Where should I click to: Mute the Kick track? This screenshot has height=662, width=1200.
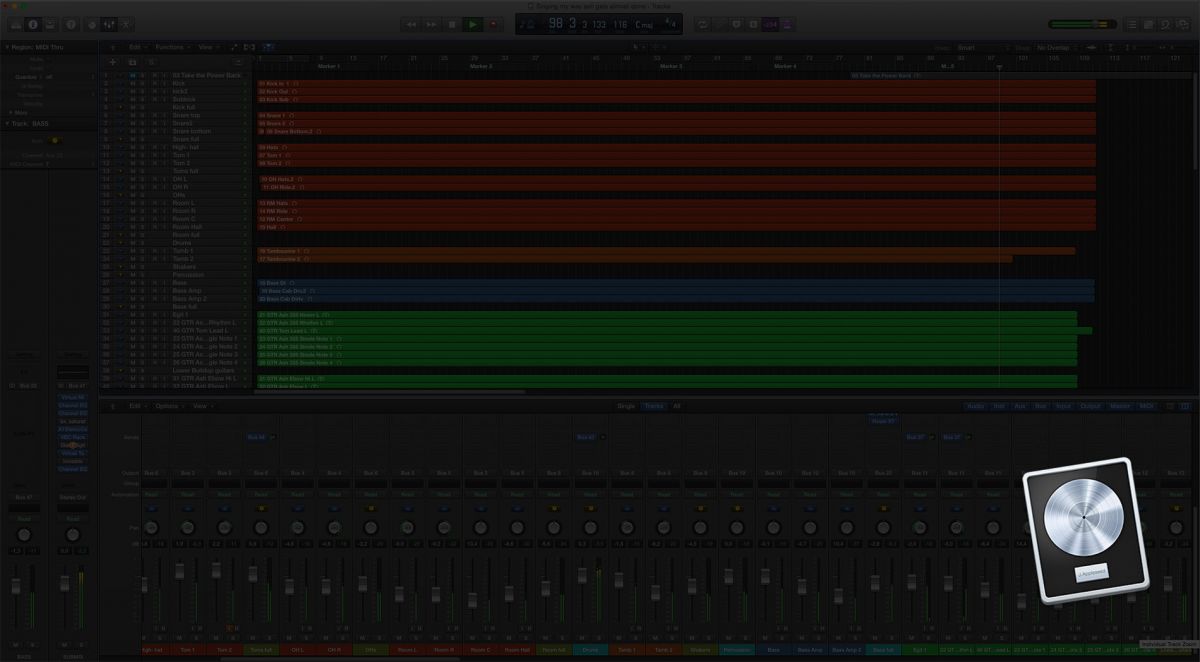pos(132,84)
